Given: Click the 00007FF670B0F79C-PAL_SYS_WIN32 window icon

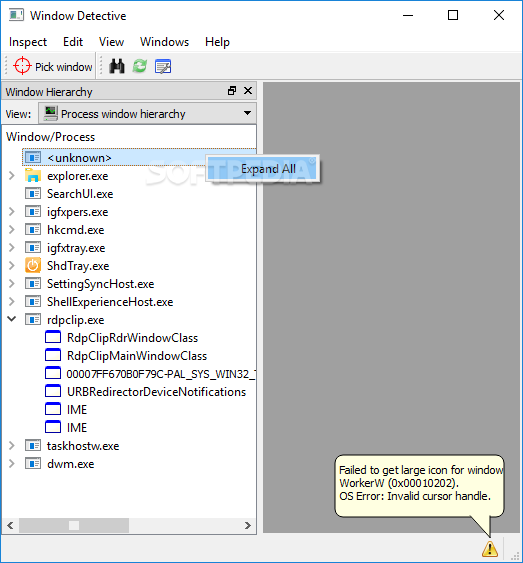Looking at the screenshot, I should [x=53, y=373].
